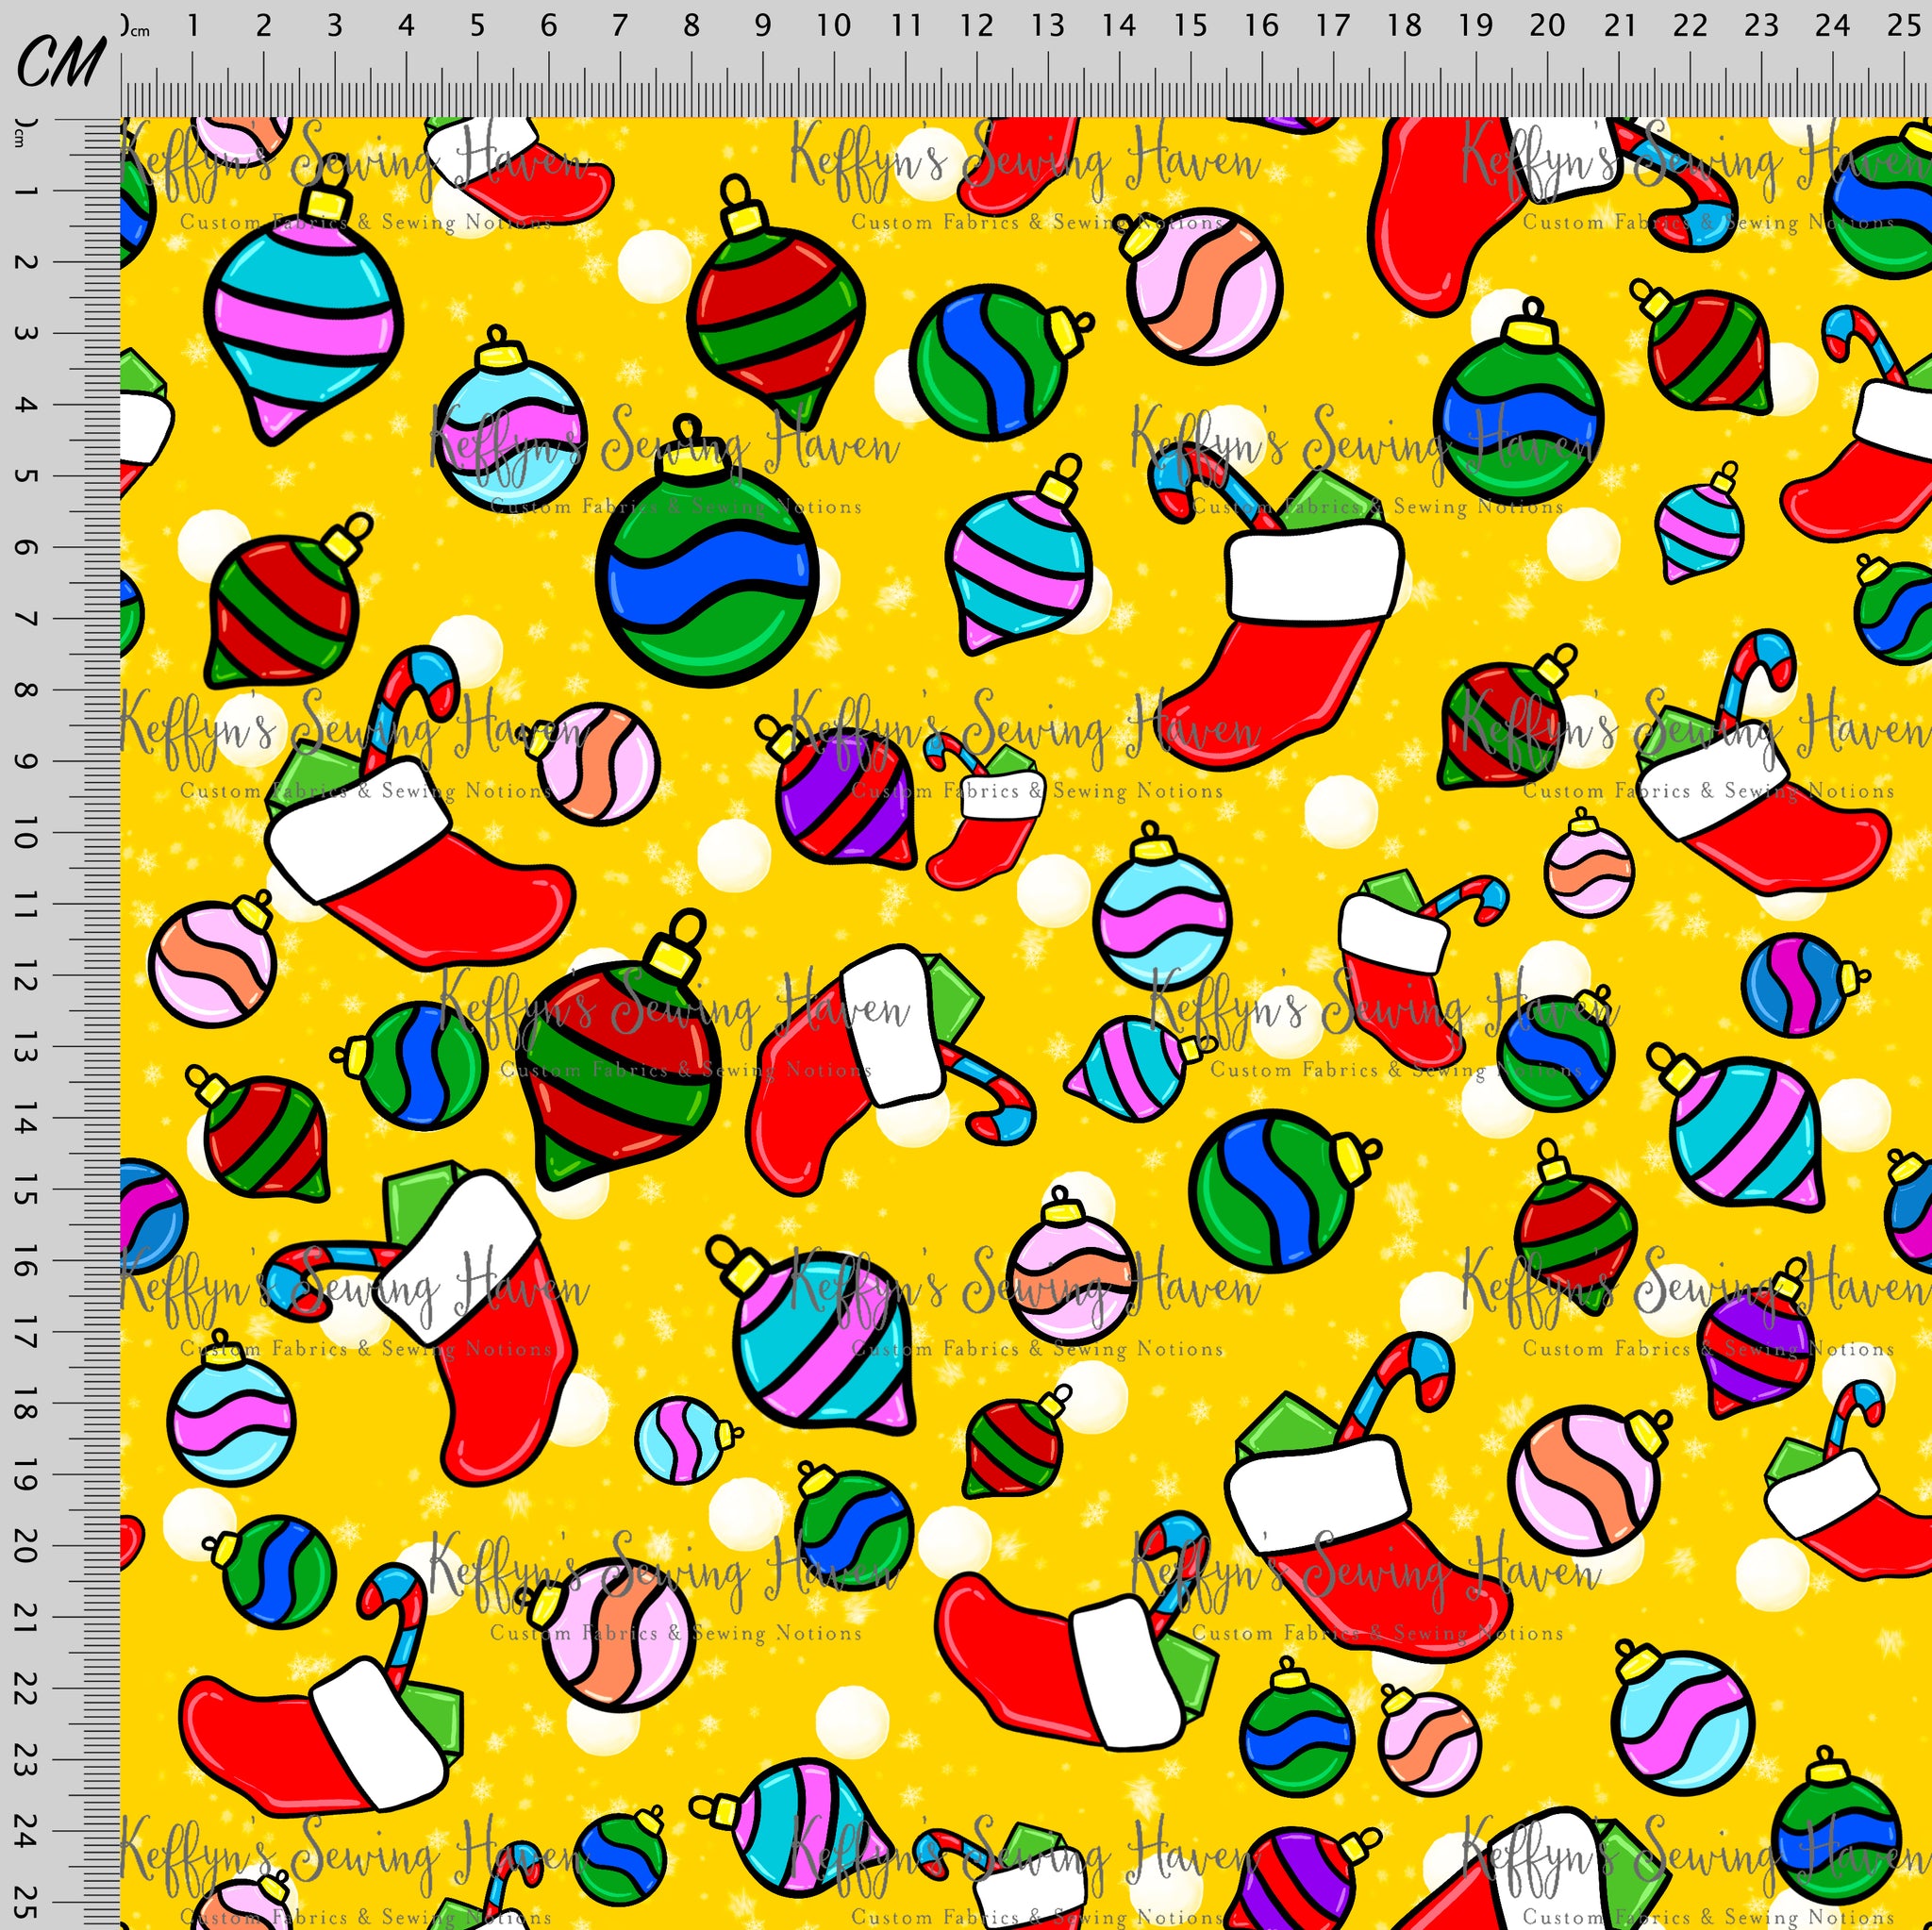The width and height of the screenshot is (1932, 1930).
Task: Click the number 21 on the left ruler
Action: click(x=25, y=1618)
